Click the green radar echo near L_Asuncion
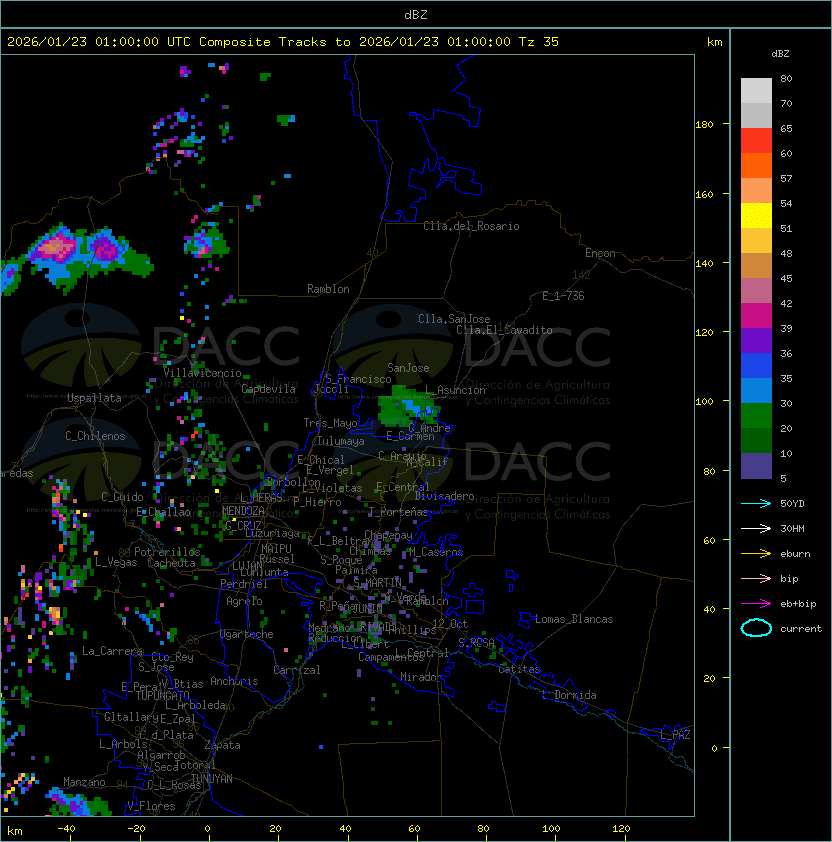This screenshot has width=832, height=842. (x=407, y=407)
